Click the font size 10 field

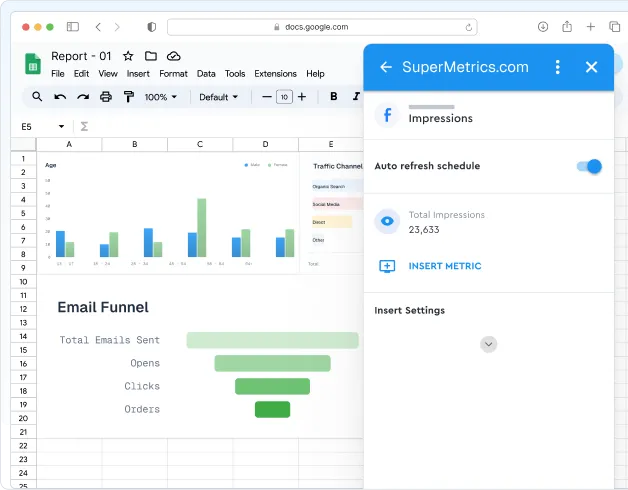coord(284,97)
